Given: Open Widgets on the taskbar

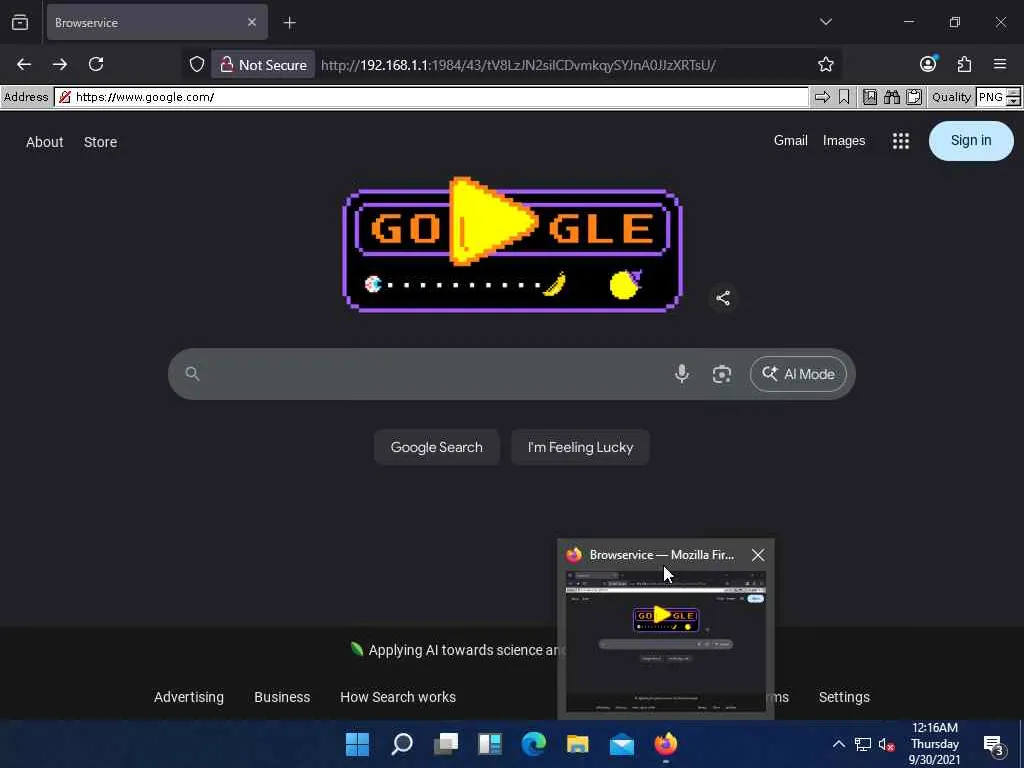Looking at the screenshot, I should coord(490,744).
